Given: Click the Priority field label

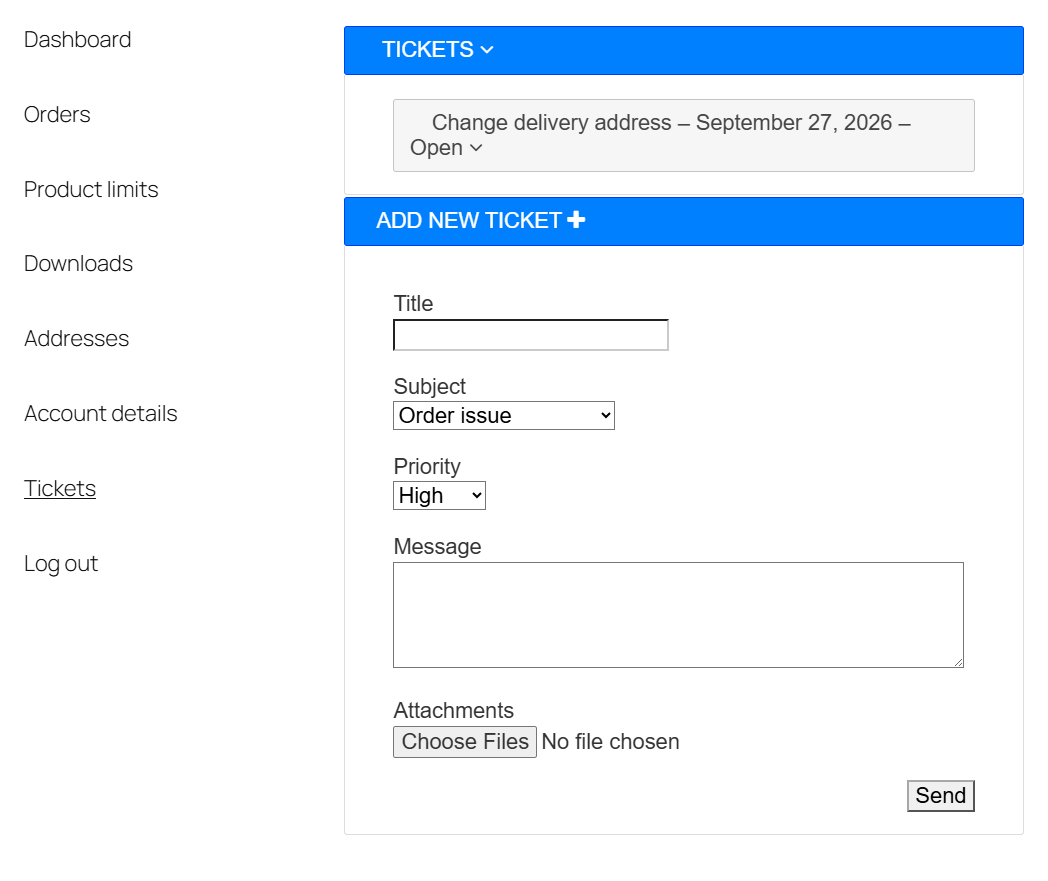Looking at the screenshot, I should [427, 467].
